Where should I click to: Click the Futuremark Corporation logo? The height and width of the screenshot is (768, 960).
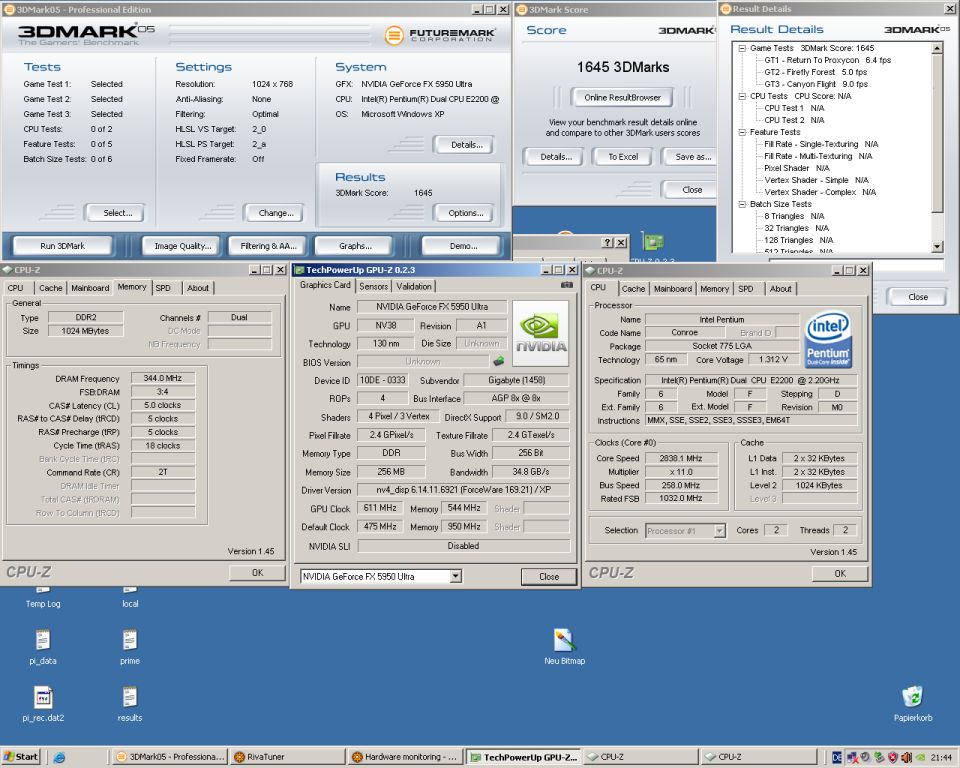click(x=440, y=35)
